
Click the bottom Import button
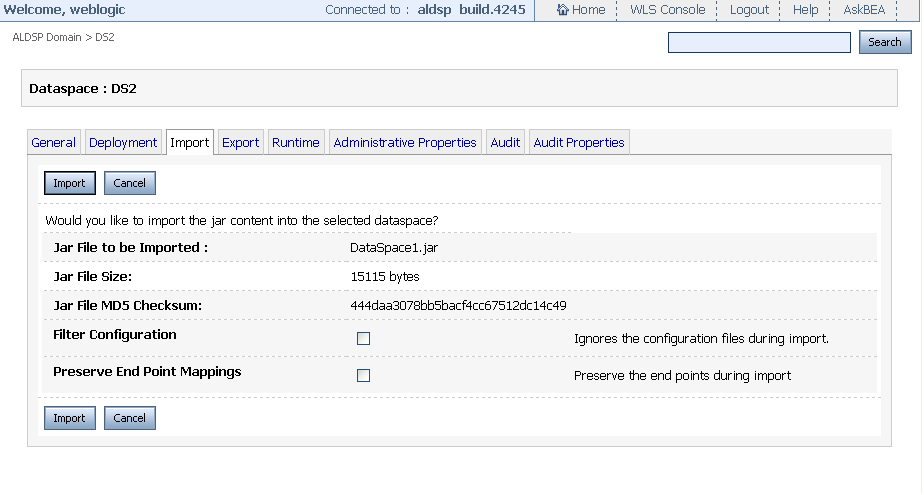click(x=70, y=418)
